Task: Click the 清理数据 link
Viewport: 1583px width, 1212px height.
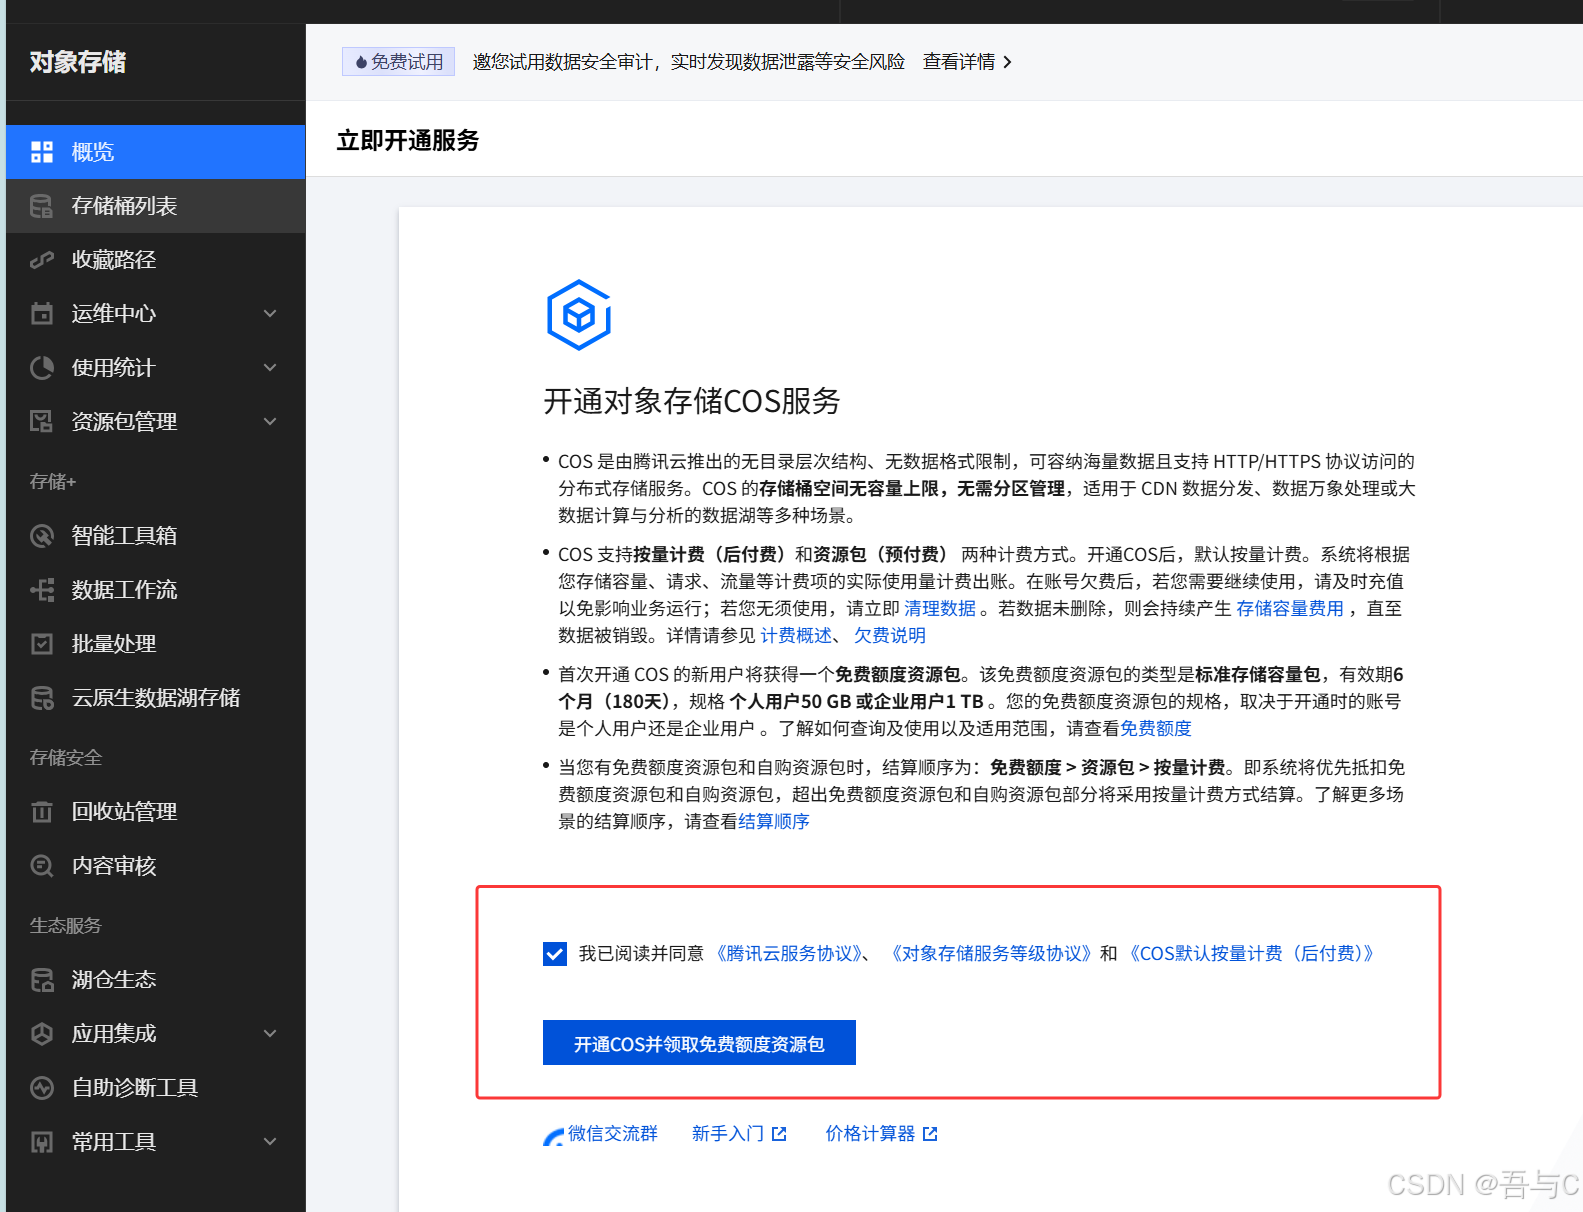Action: click(940, 609)
